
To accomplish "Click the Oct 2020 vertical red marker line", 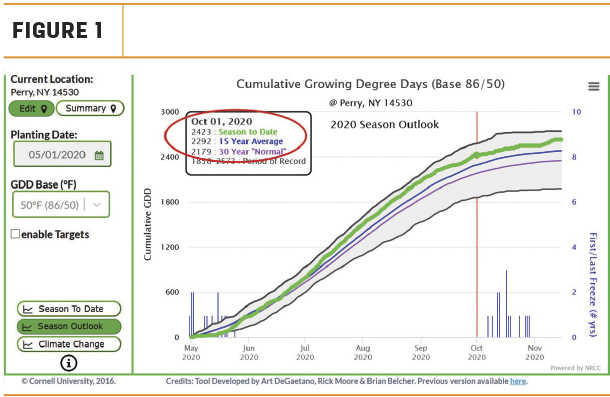I will [x=477, y=225].
